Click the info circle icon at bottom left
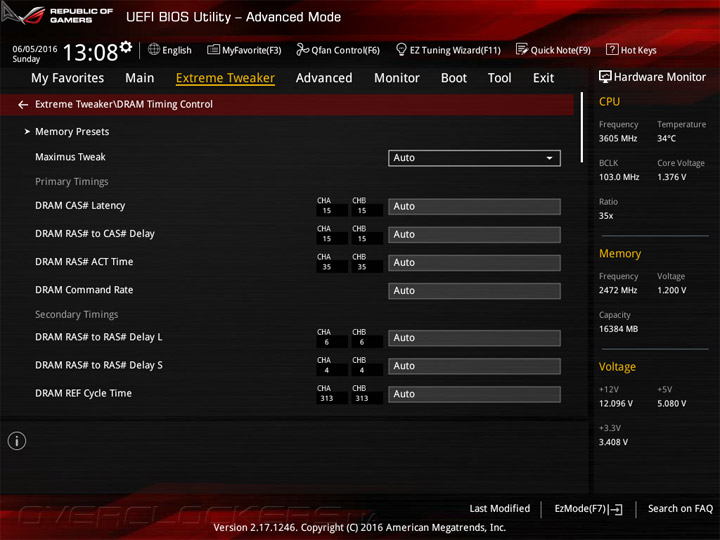The width and height of the screenshot is (720, 540). [x=17, y=441]
